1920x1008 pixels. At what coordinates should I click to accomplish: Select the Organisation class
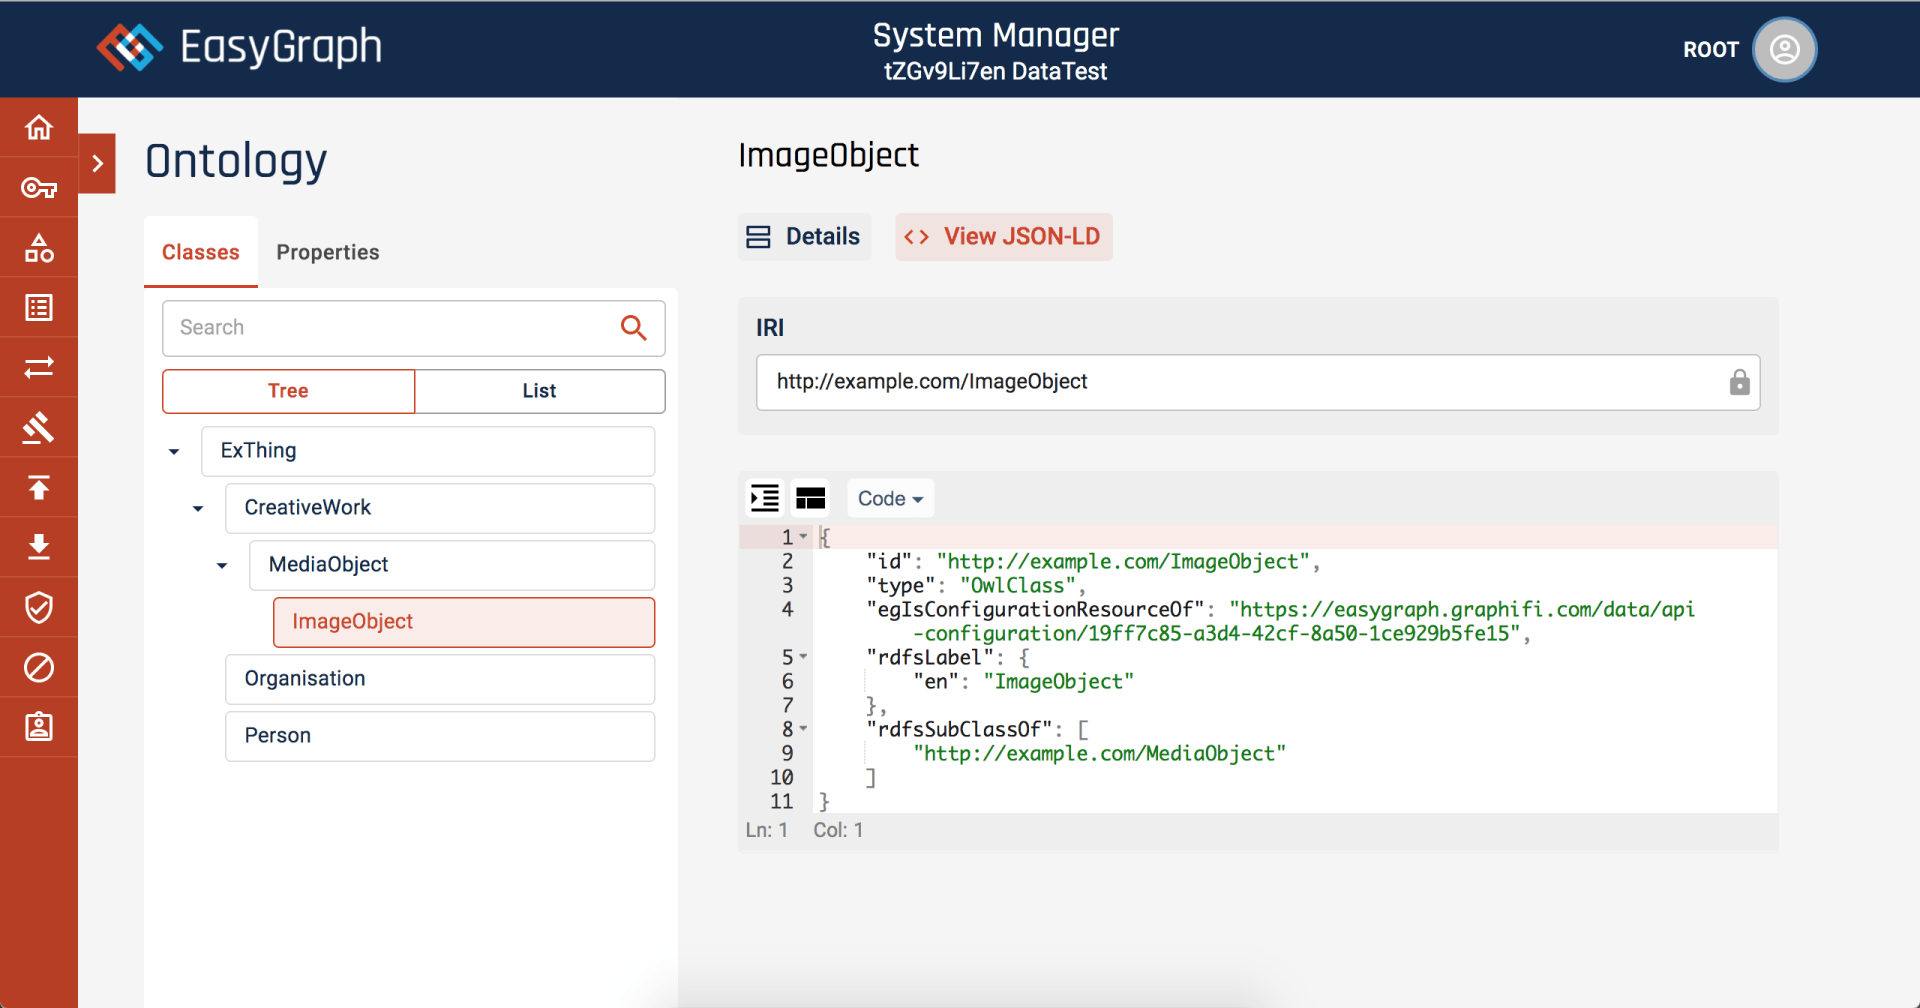click(440, 679)
